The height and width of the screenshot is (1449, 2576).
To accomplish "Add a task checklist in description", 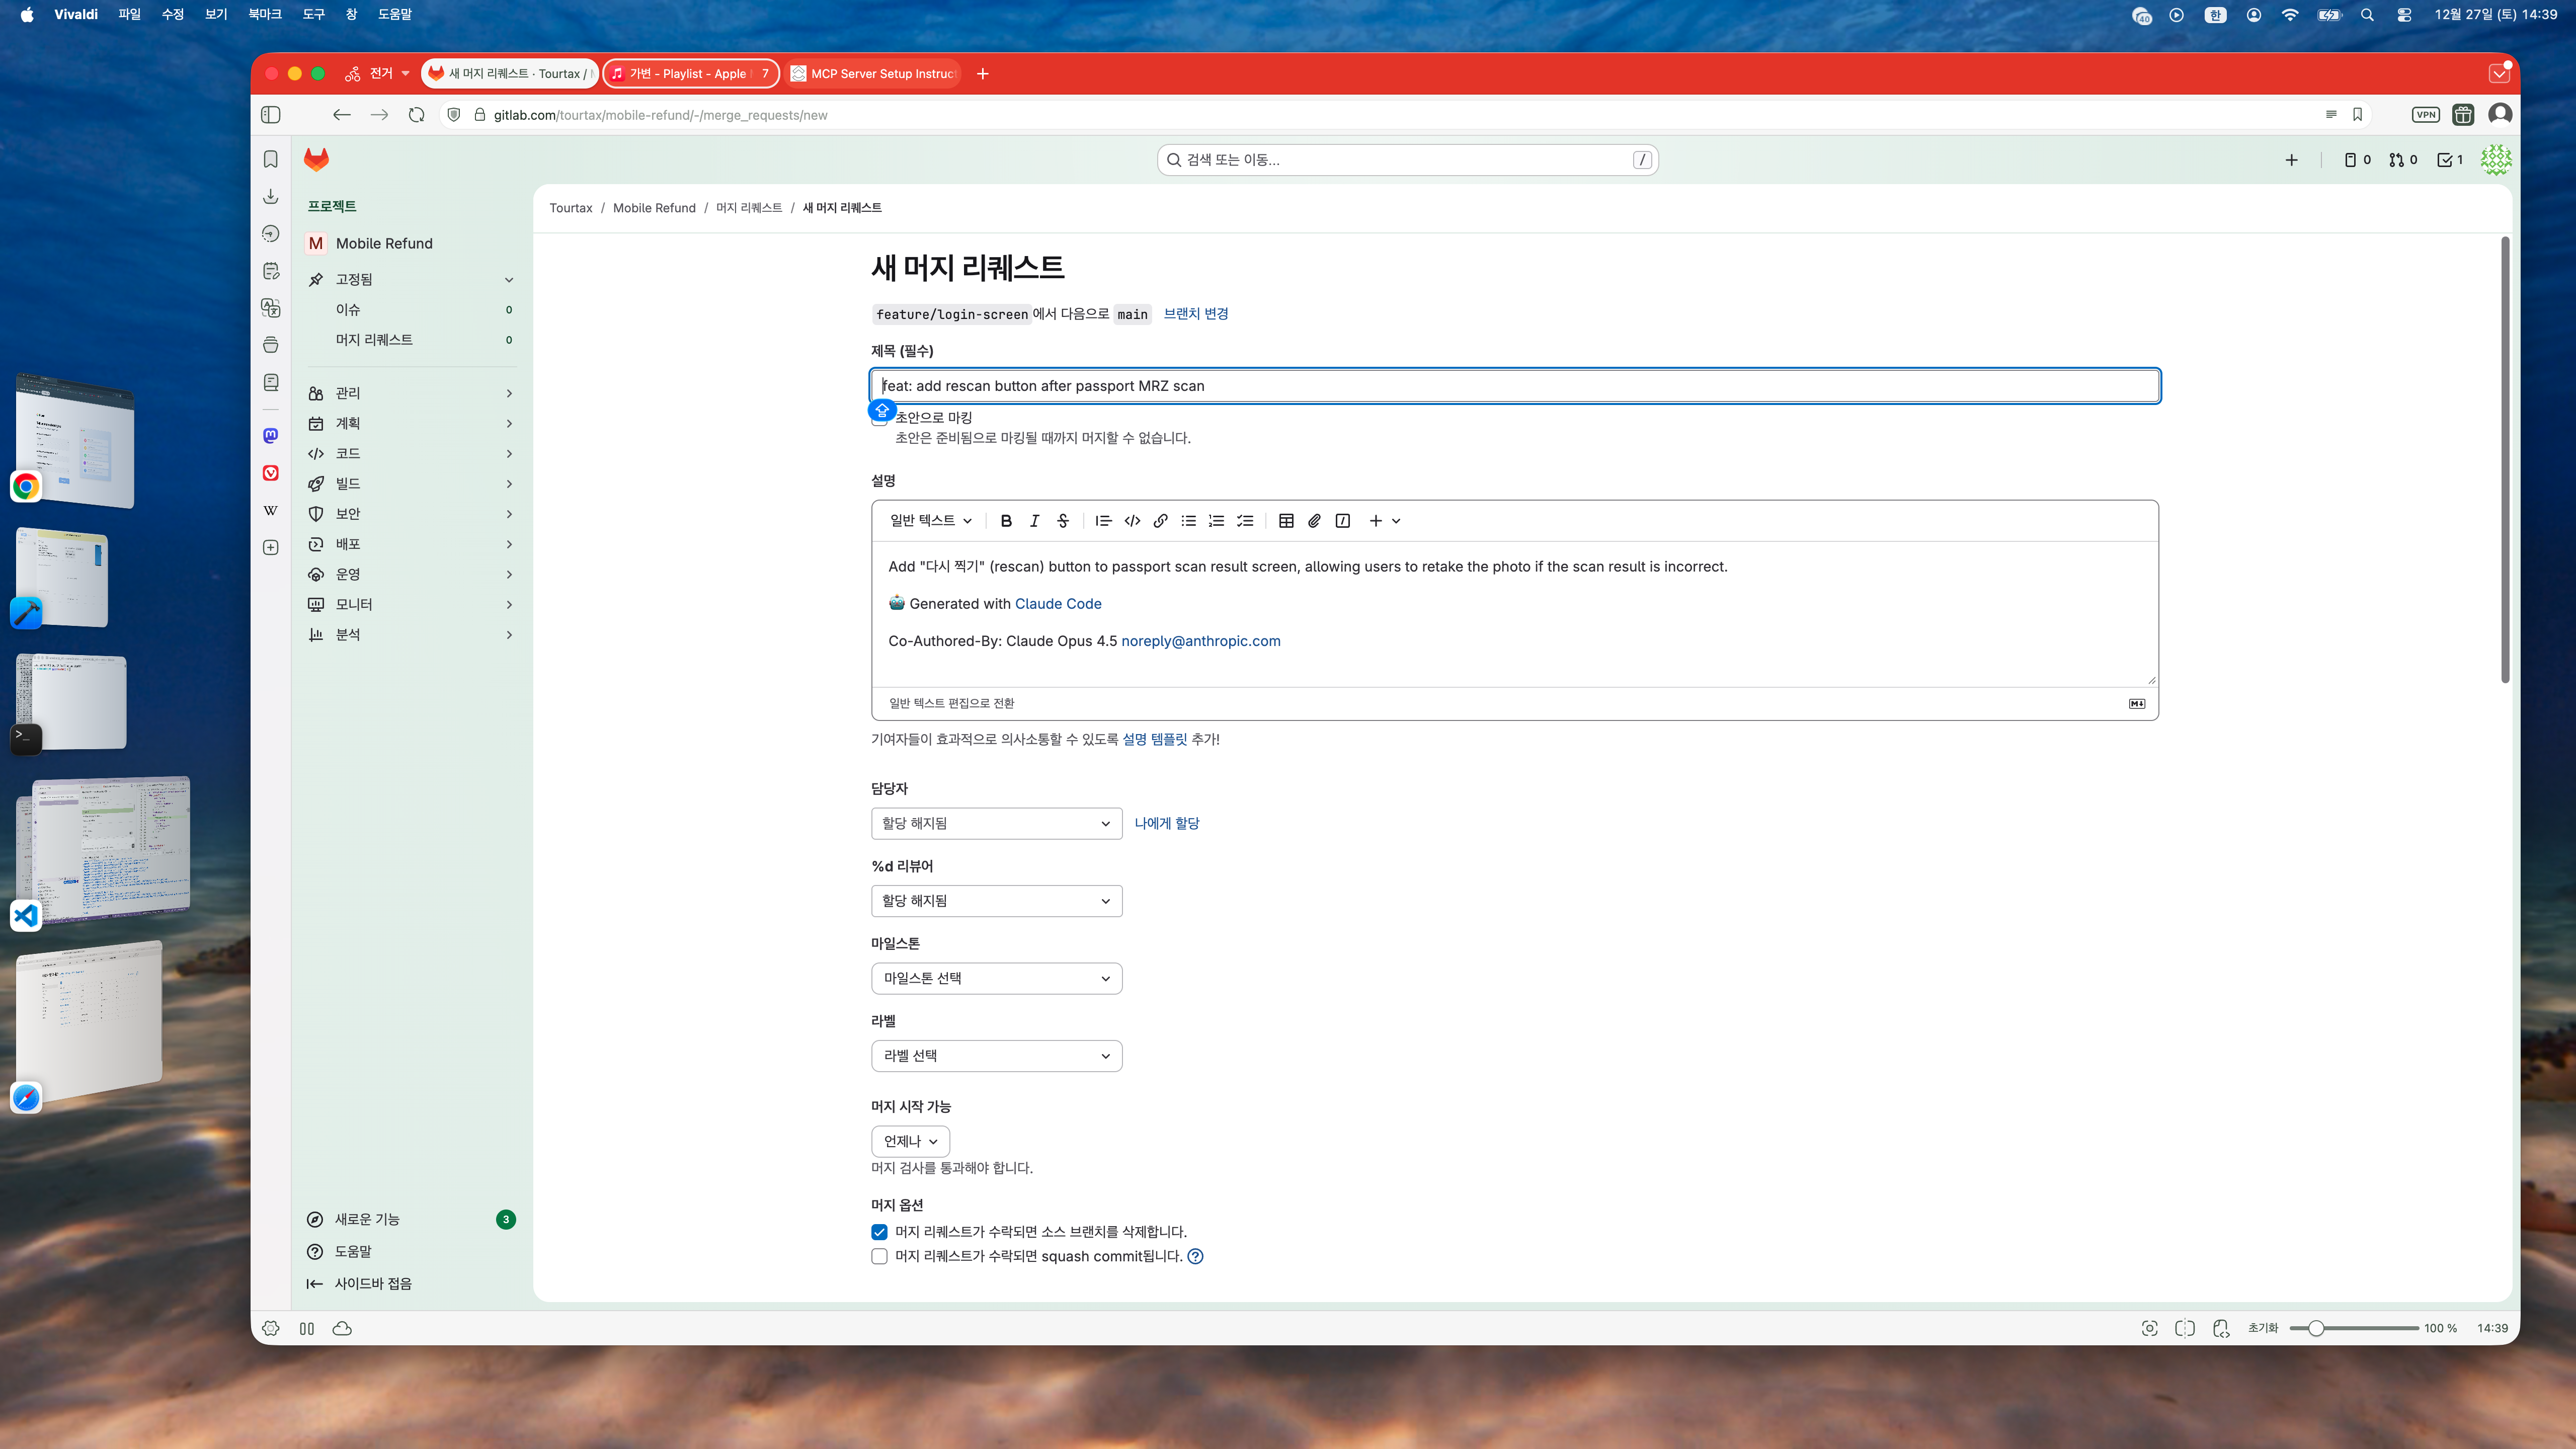I will click(1245, 521).
